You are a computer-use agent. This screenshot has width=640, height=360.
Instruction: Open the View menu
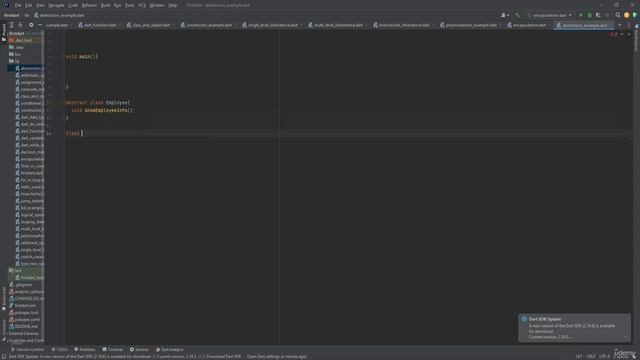(40, 5)
